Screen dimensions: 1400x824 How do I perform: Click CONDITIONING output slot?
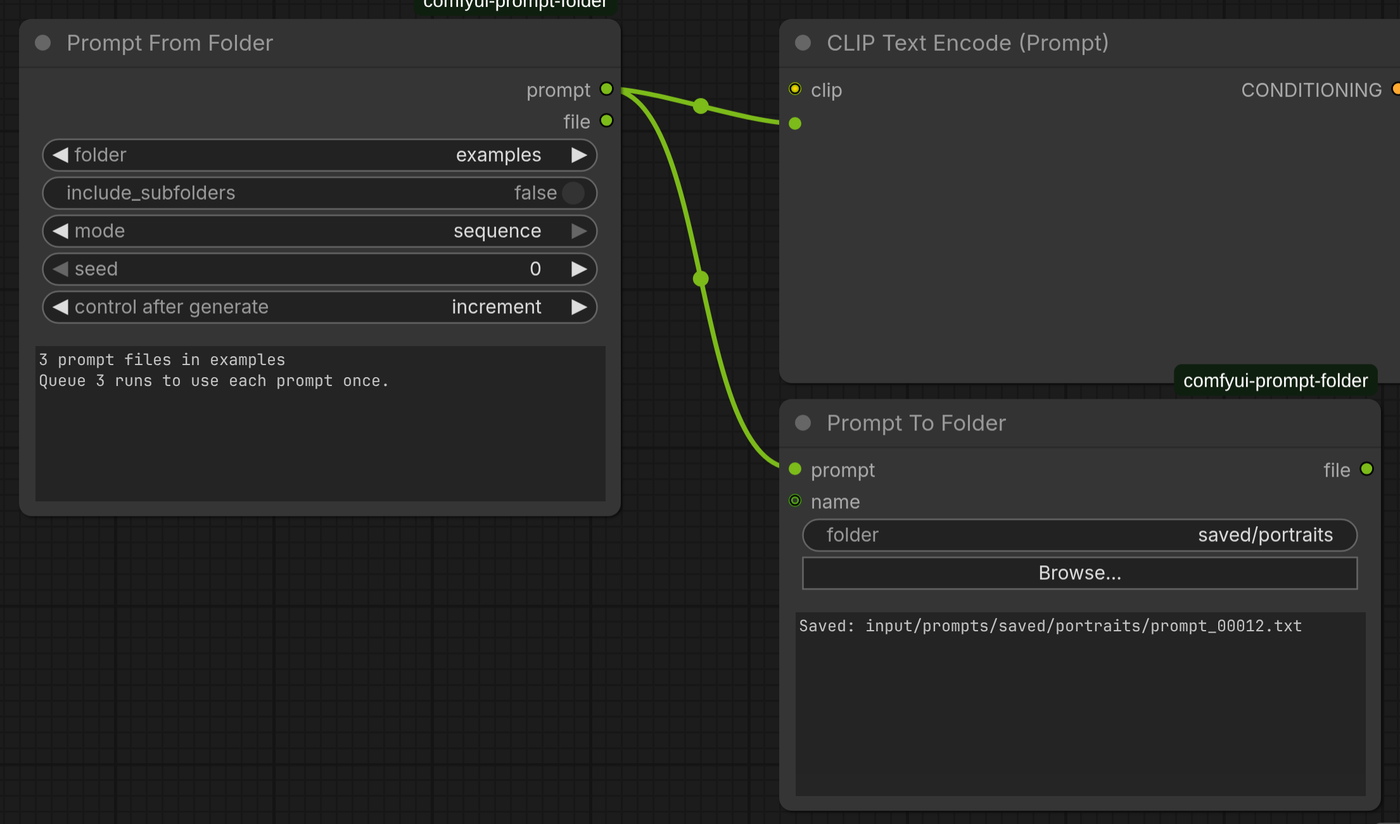pyautogui.click(x=1395, y=89)
